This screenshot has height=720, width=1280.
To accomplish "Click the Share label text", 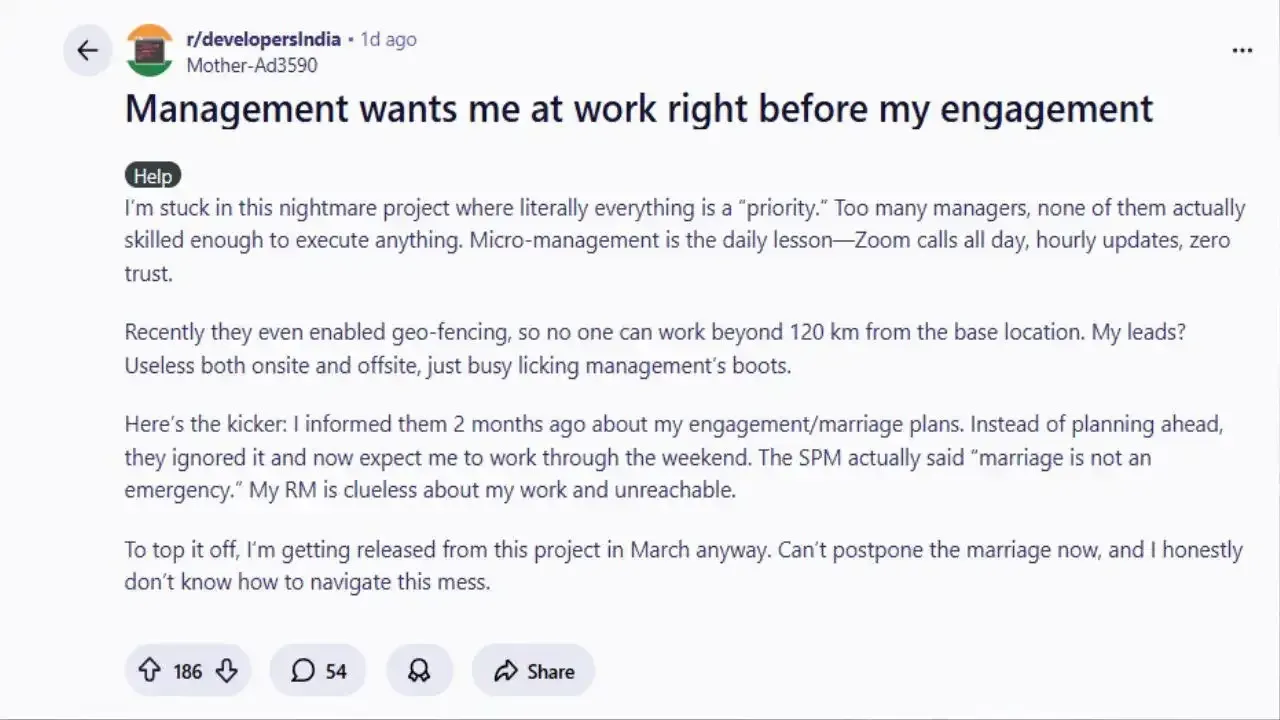I will (x=551, y=671).
